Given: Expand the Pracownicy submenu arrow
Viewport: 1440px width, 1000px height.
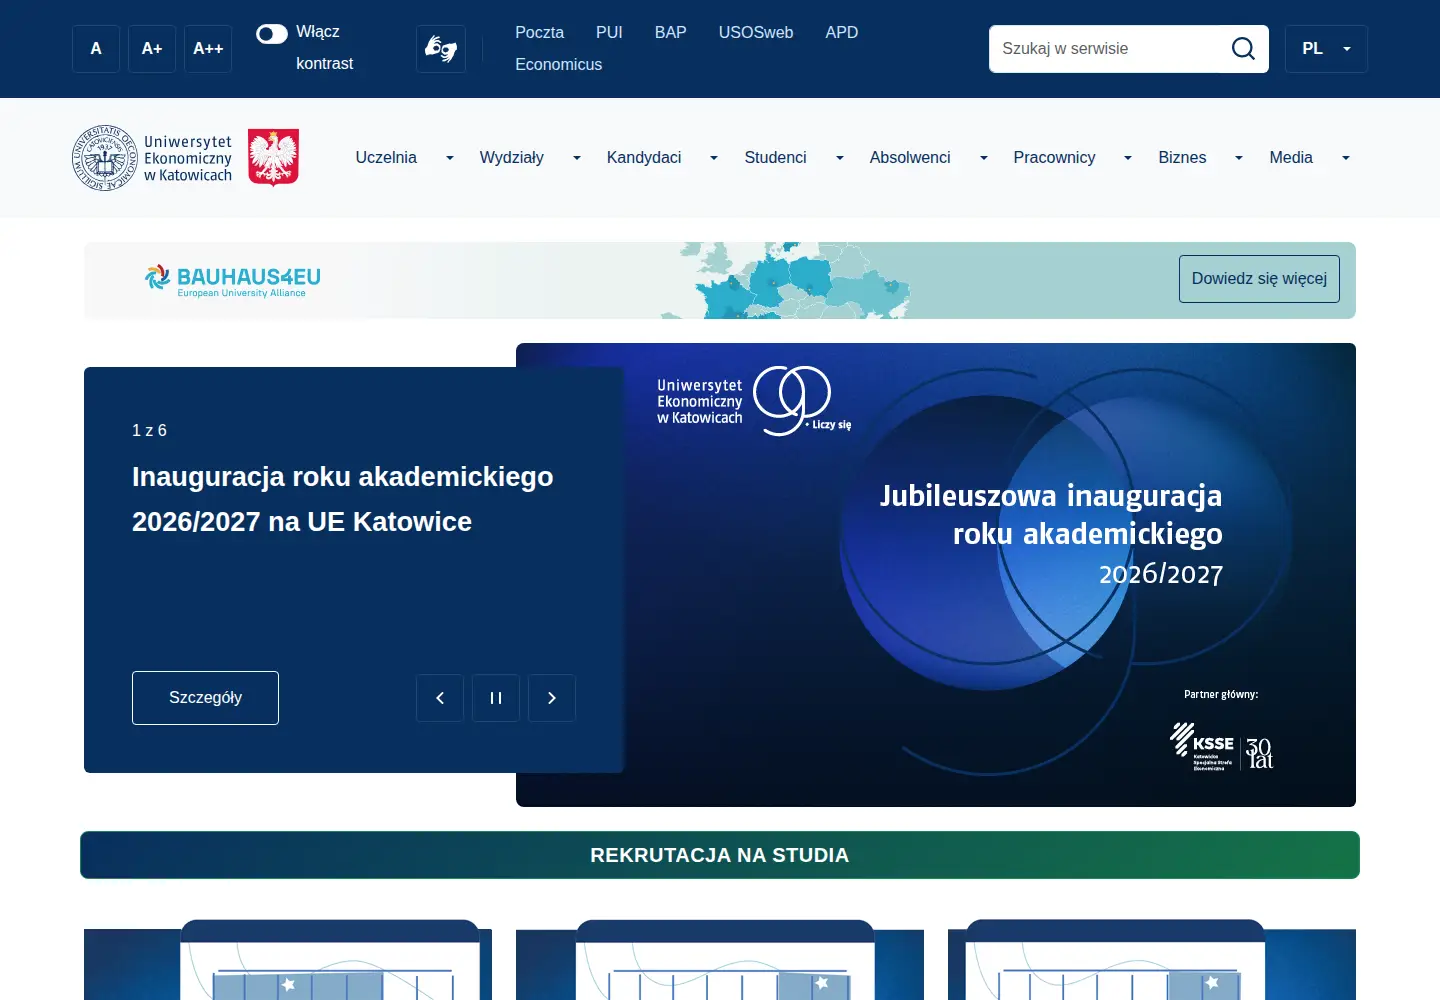Looking at the screenshot, I should pyautogui.click(x=1128, y=158).
